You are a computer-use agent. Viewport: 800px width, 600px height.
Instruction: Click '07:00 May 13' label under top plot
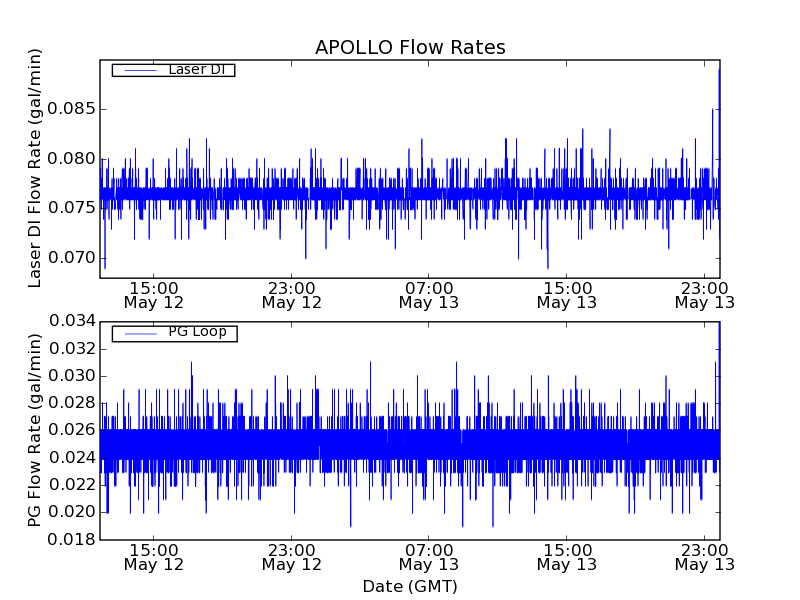[429, 294]
